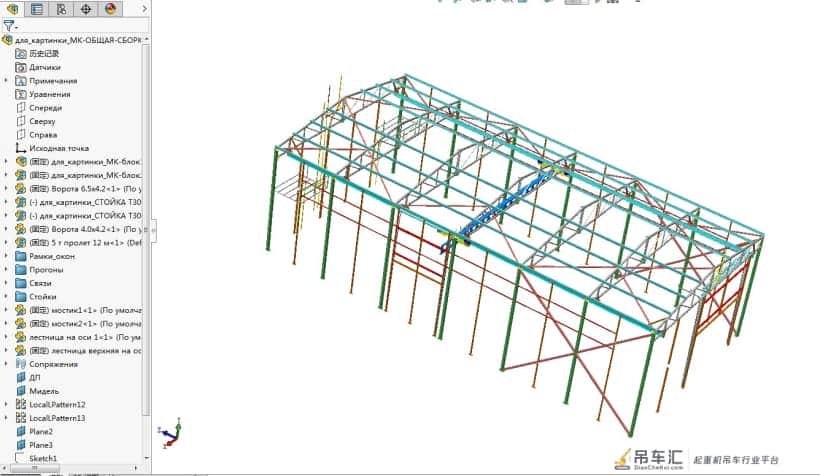Viewport: 820px width, 476px height.
Task: Click the Прогоны folder icon
Action: pyautogui.click(x=21, y=270)
